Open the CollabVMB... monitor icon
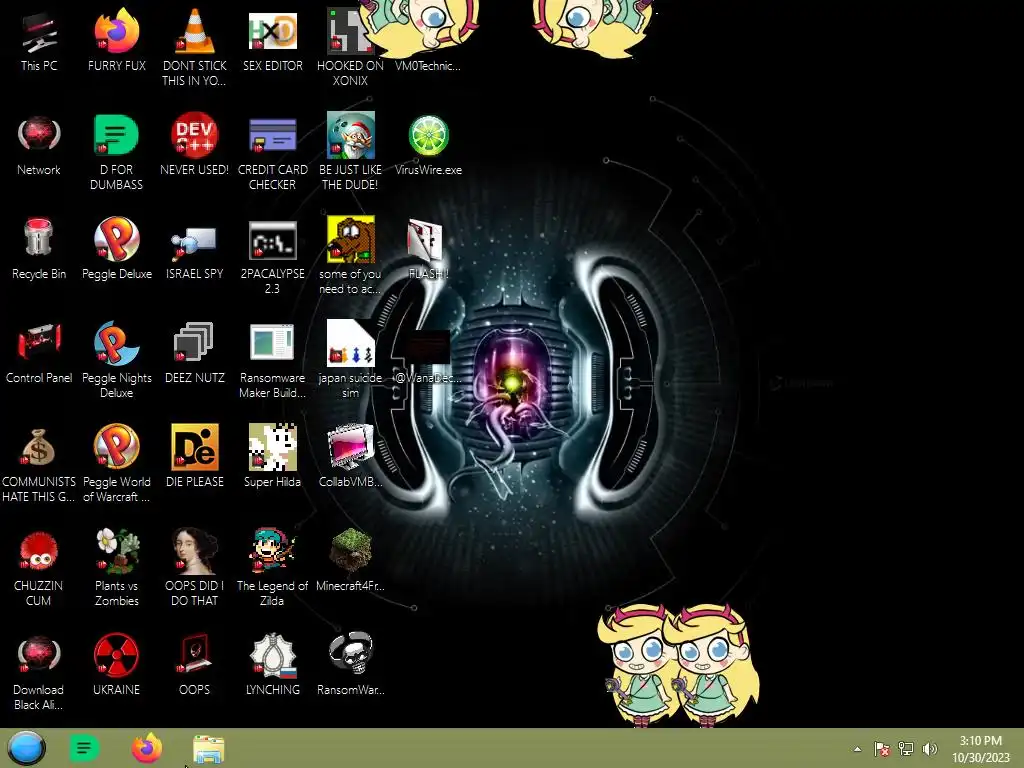1024x768 pixels. [351, 447]
